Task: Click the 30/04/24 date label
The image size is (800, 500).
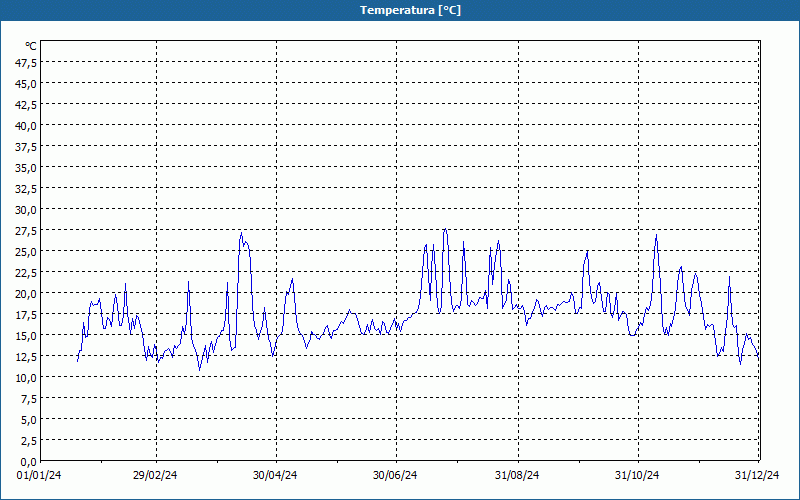Action: coord(275,476)
